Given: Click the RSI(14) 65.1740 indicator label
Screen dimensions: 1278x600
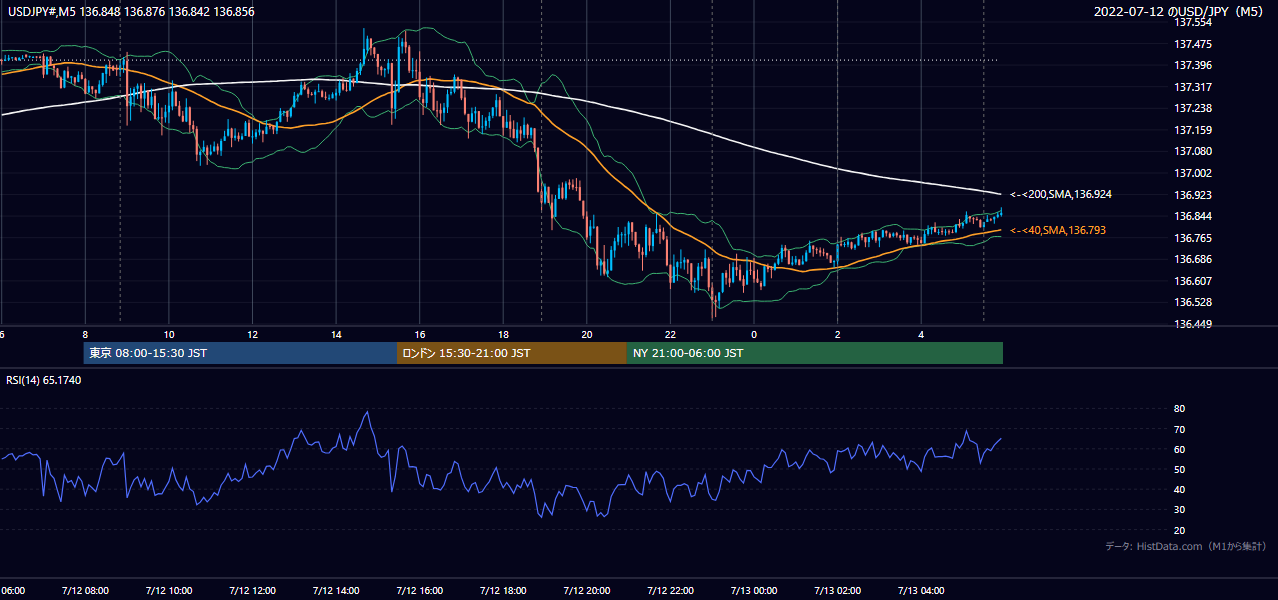Looking at the screenshot, I should [44, 380].
